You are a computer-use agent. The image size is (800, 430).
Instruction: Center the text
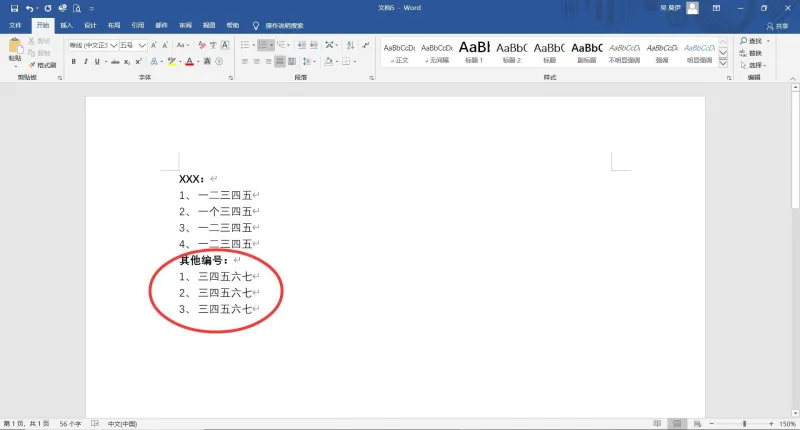click(257, 62)
